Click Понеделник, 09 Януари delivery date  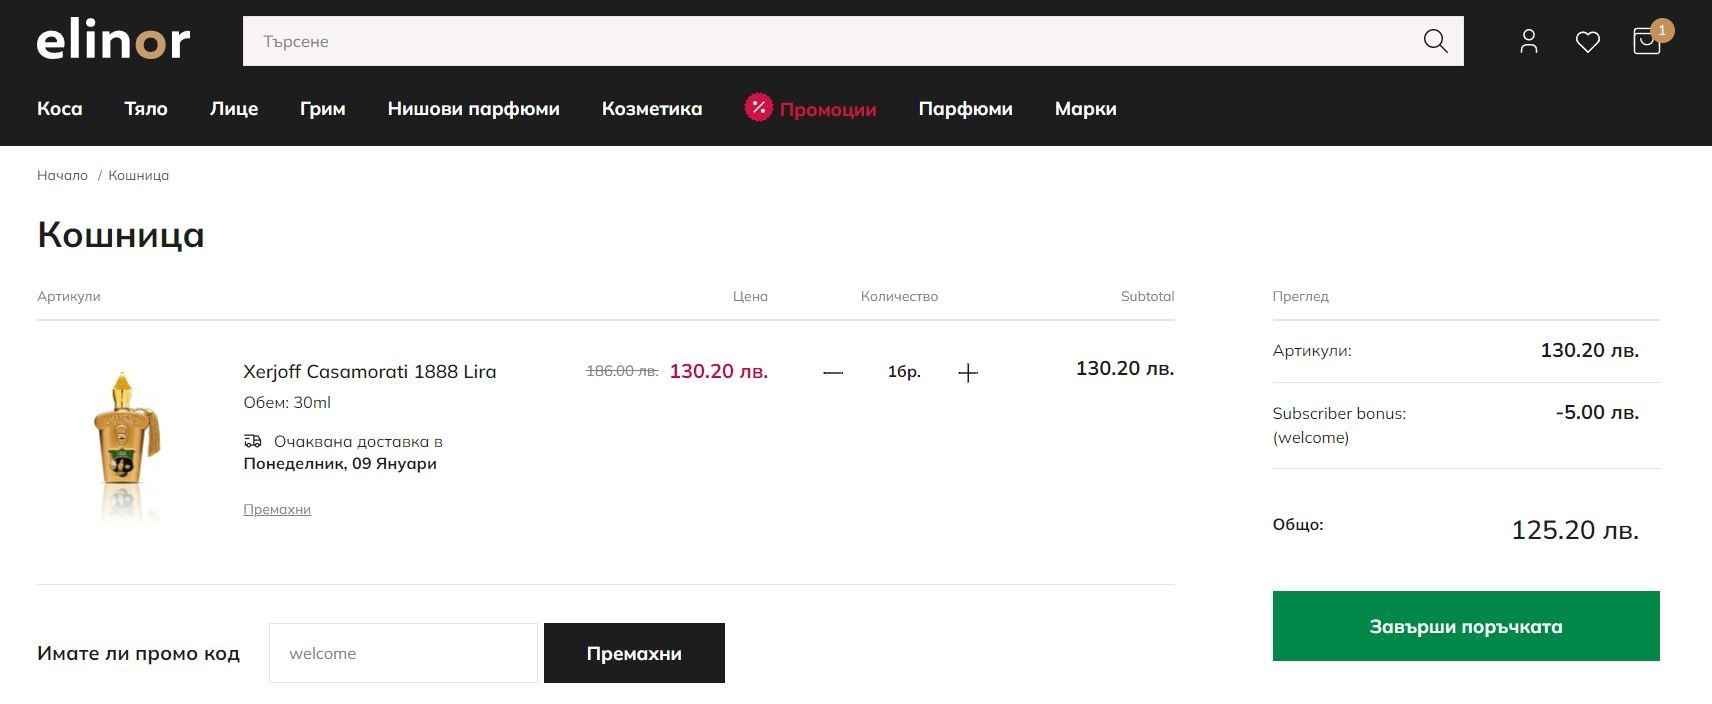tap(340, 463)
